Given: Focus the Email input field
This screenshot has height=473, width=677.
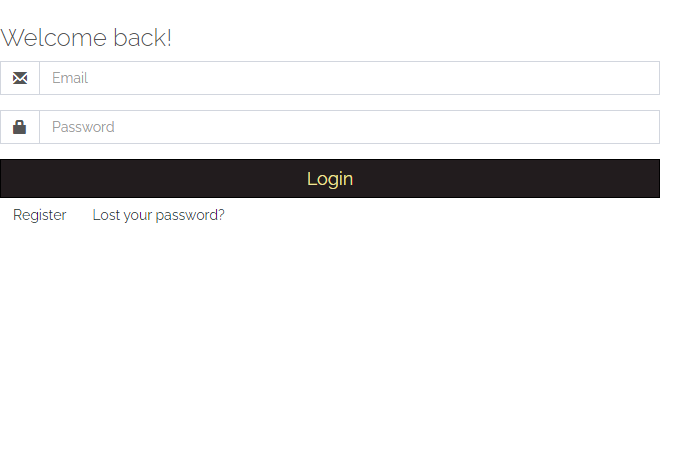Looking at the screenshot, I should 349,78.
